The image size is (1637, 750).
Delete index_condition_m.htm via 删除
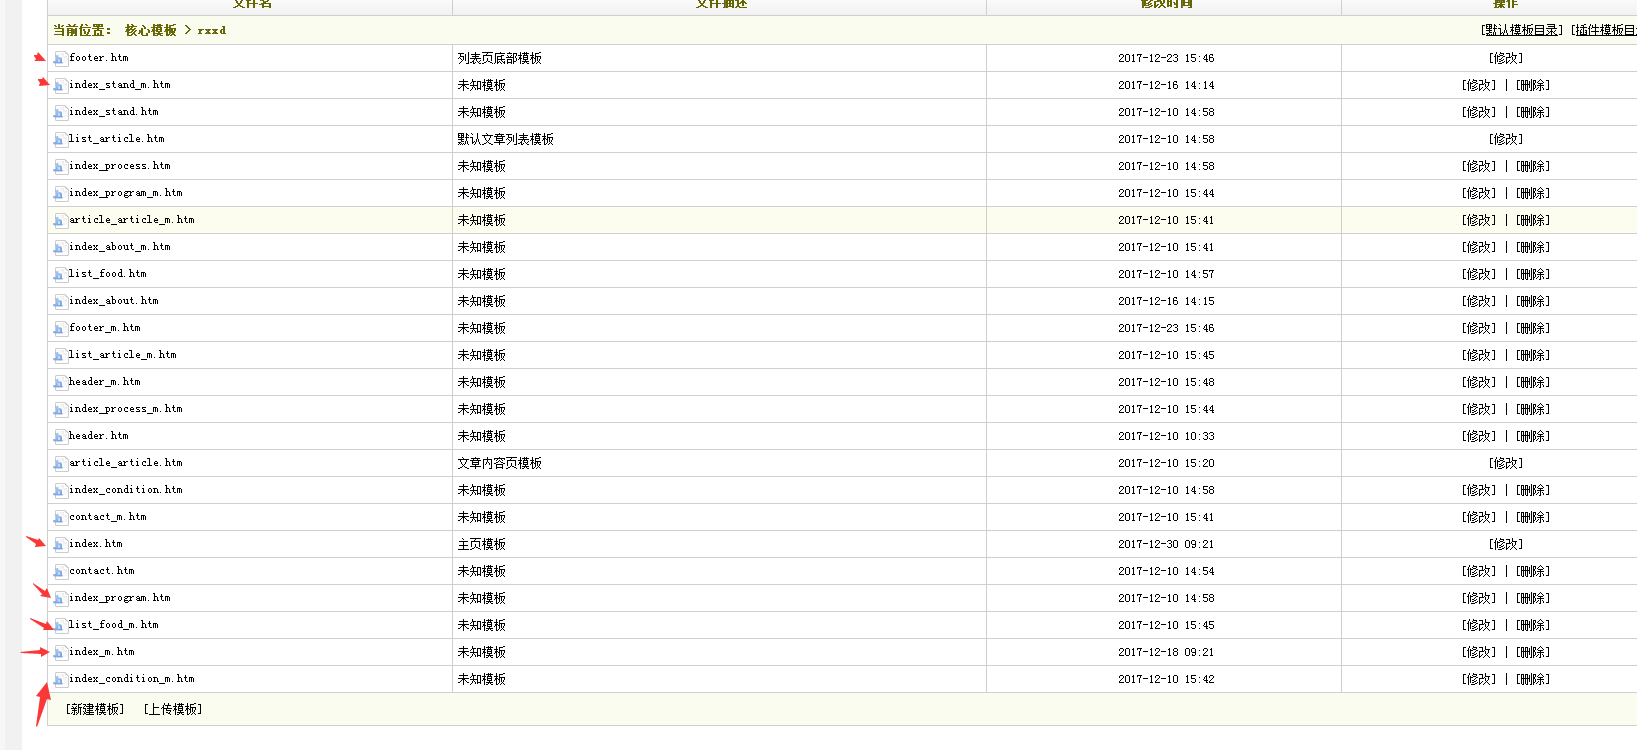pos(1533,680)
